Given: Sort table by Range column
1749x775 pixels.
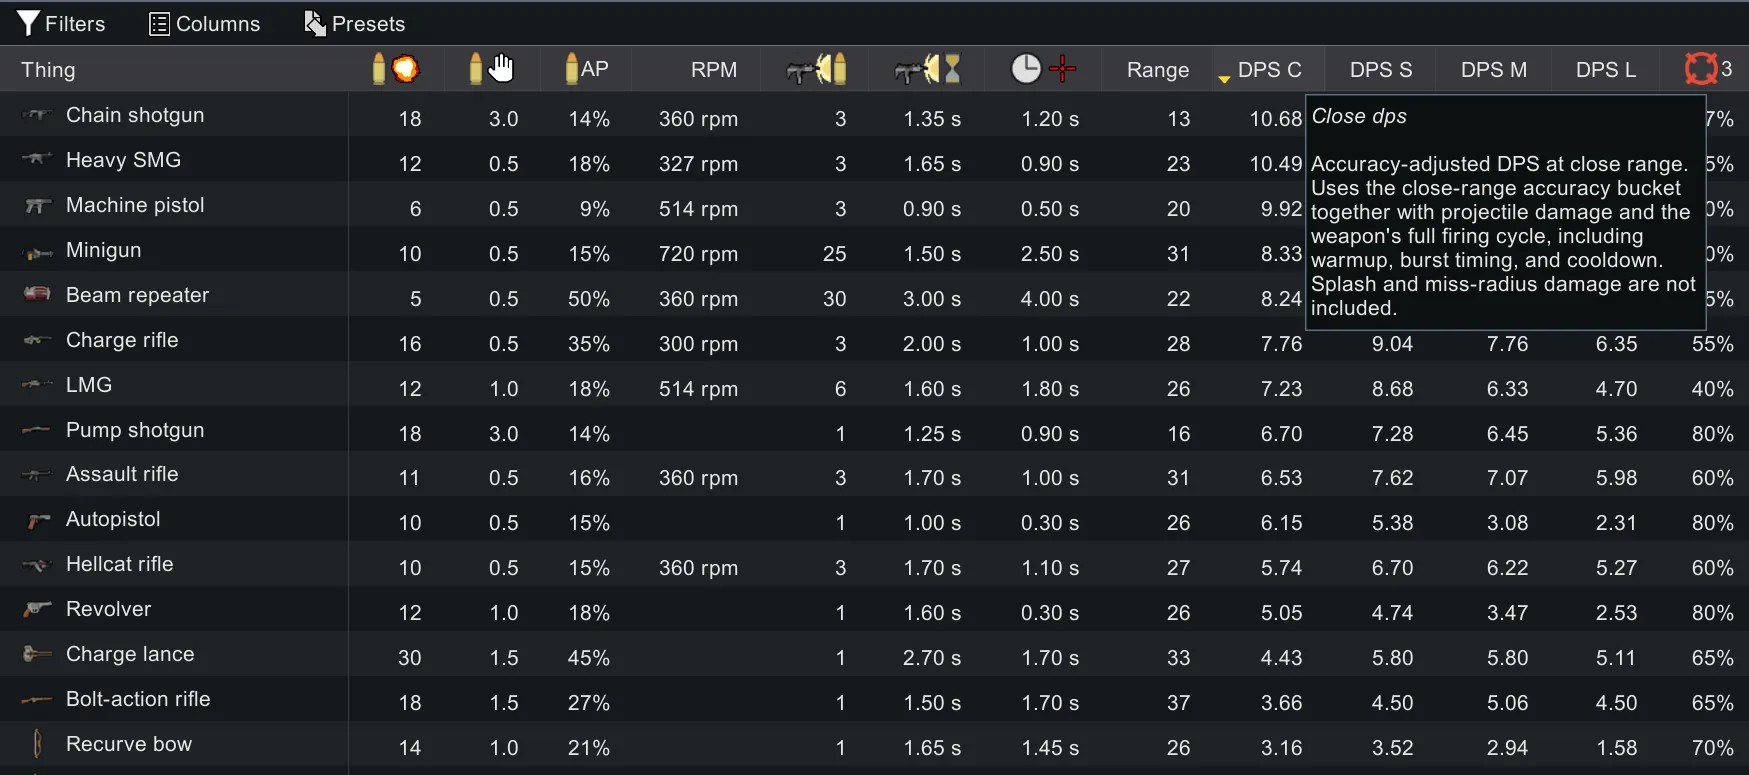Looking at the screenshot, I should [1157, 70].
